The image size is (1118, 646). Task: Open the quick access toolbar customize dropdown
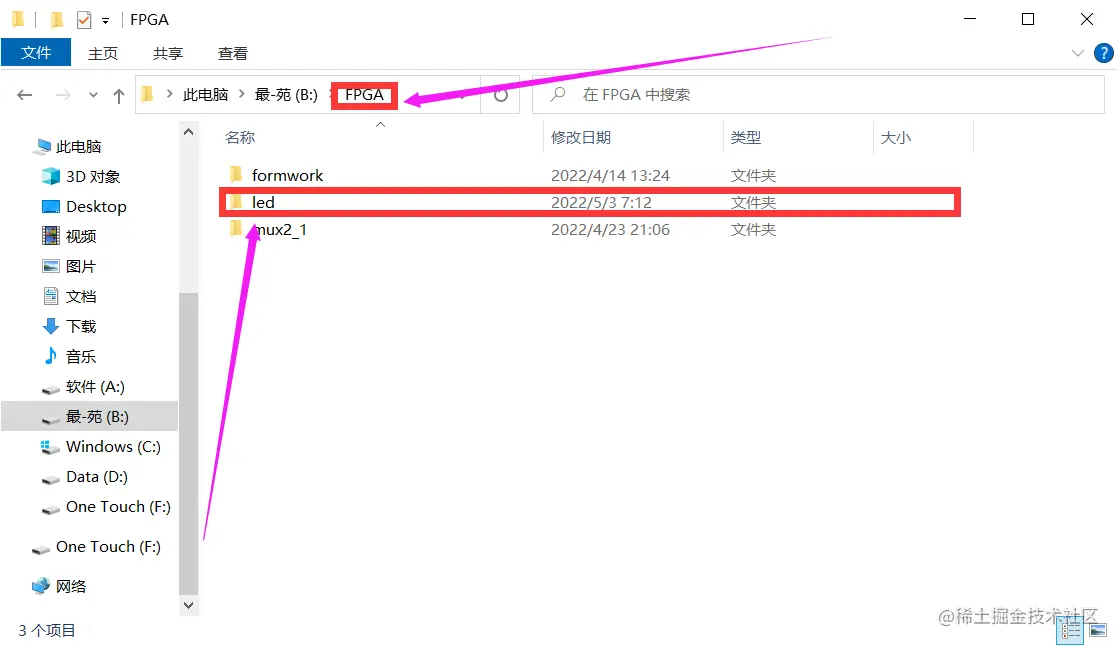pyautogui.click(x=106, y=21)
